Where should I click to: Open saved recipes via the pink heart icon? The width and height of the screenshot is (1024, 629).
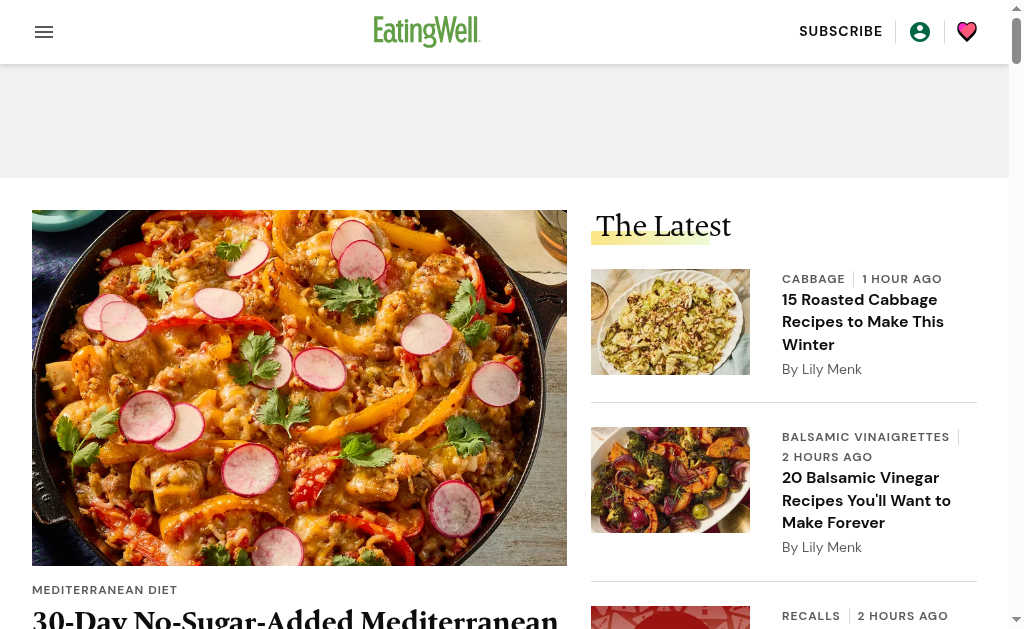click(967, 31)
